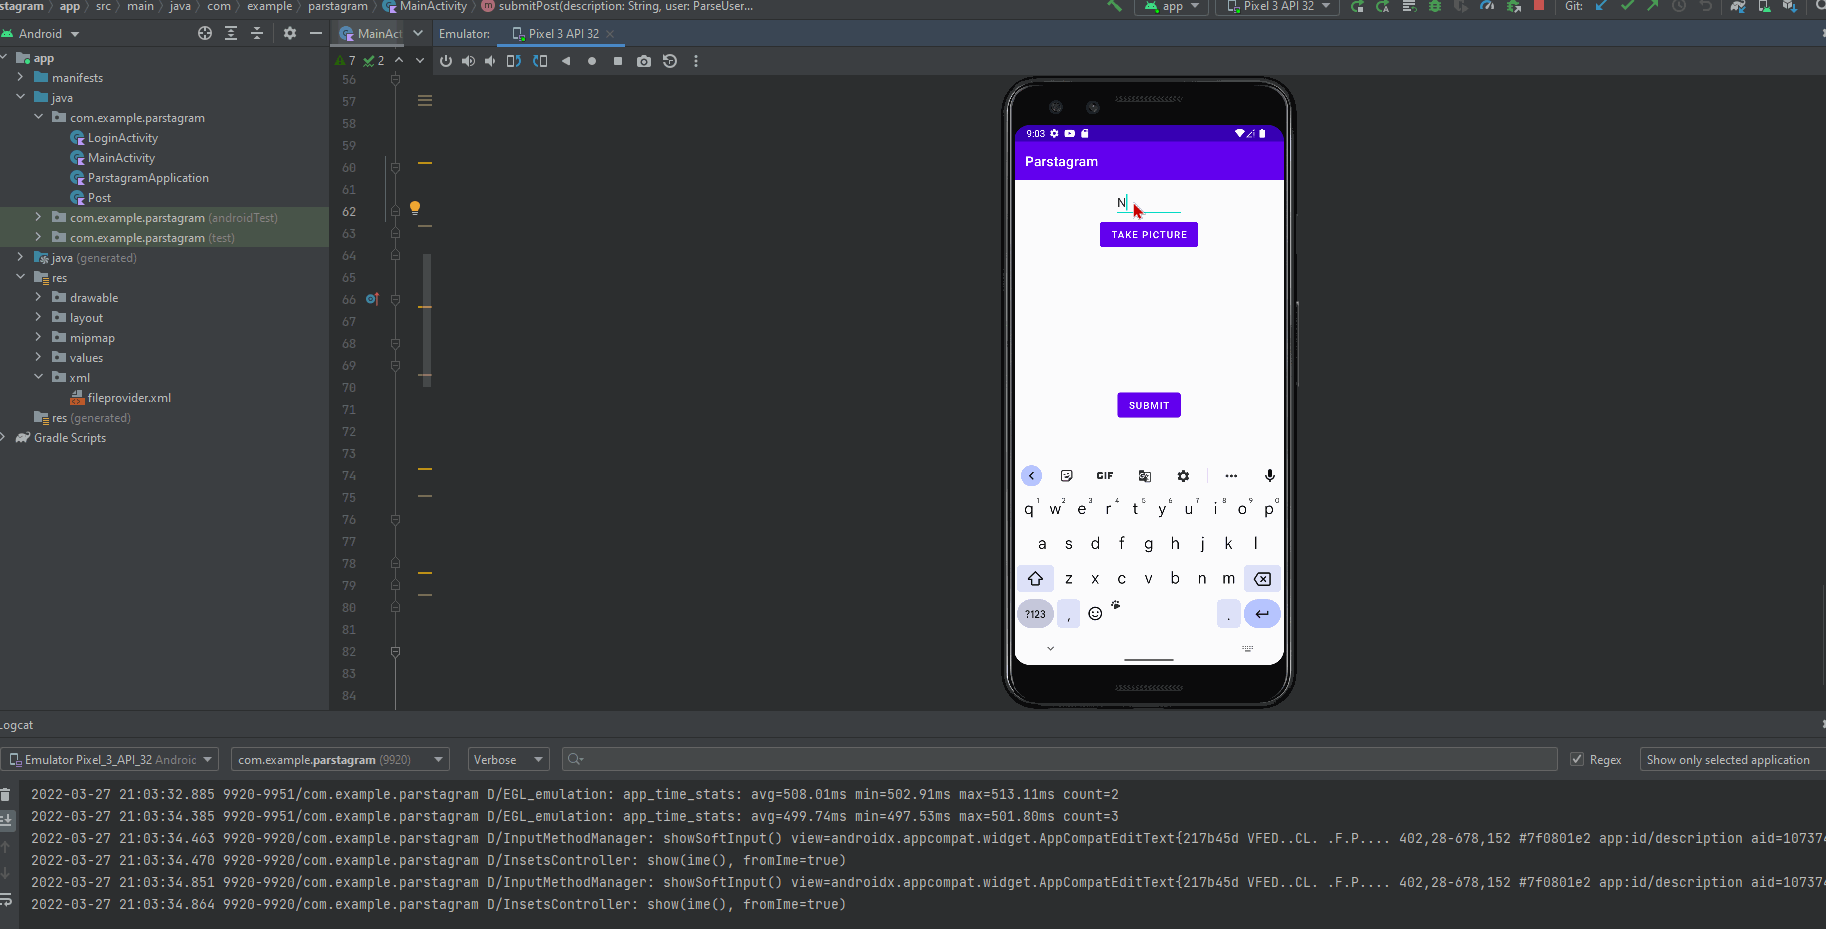Screen dimensions: 1826x929
Task: Open the Android project view dropdown
Action: (41, 34)
